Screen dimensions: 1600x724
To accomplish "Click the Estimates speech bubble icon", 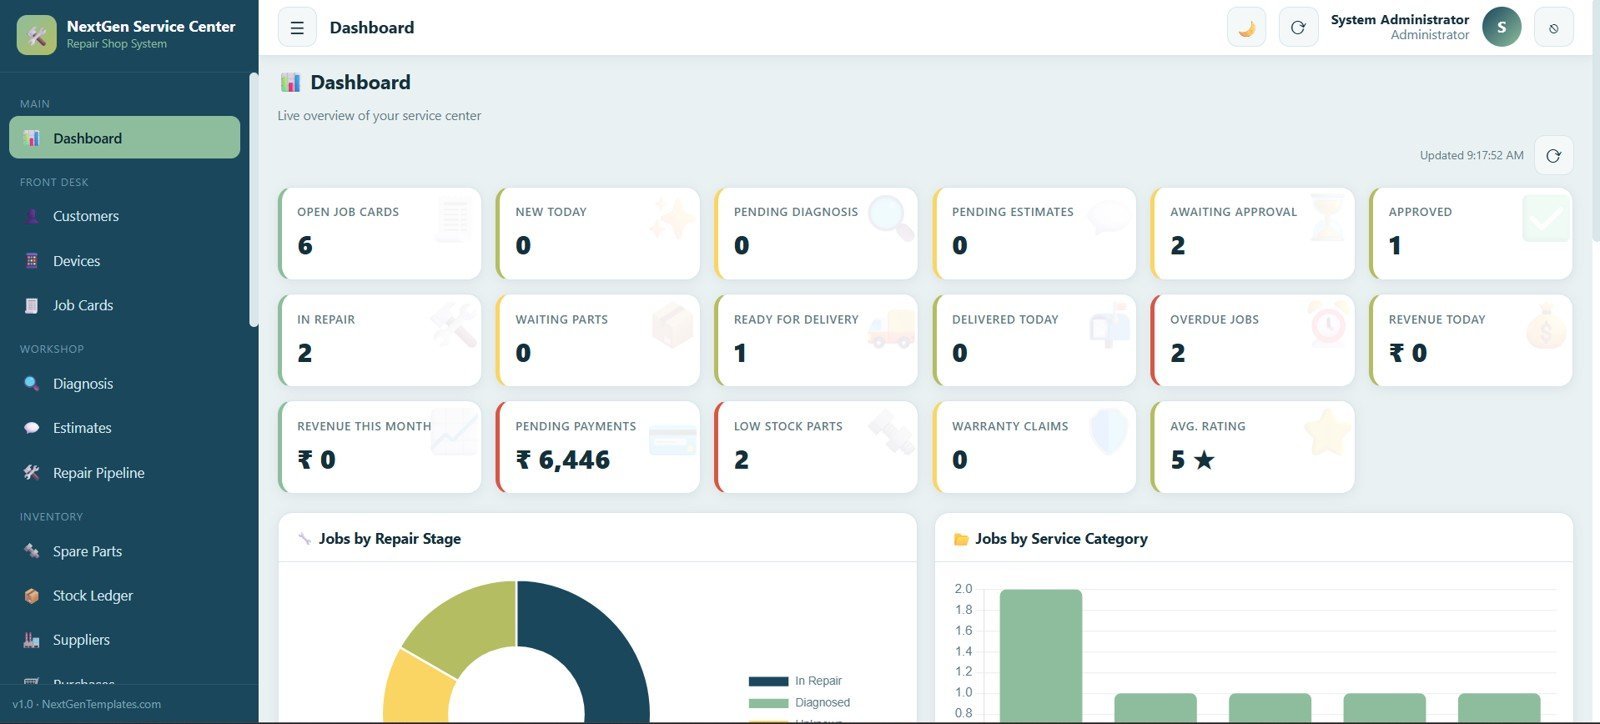I will [32, 428].
